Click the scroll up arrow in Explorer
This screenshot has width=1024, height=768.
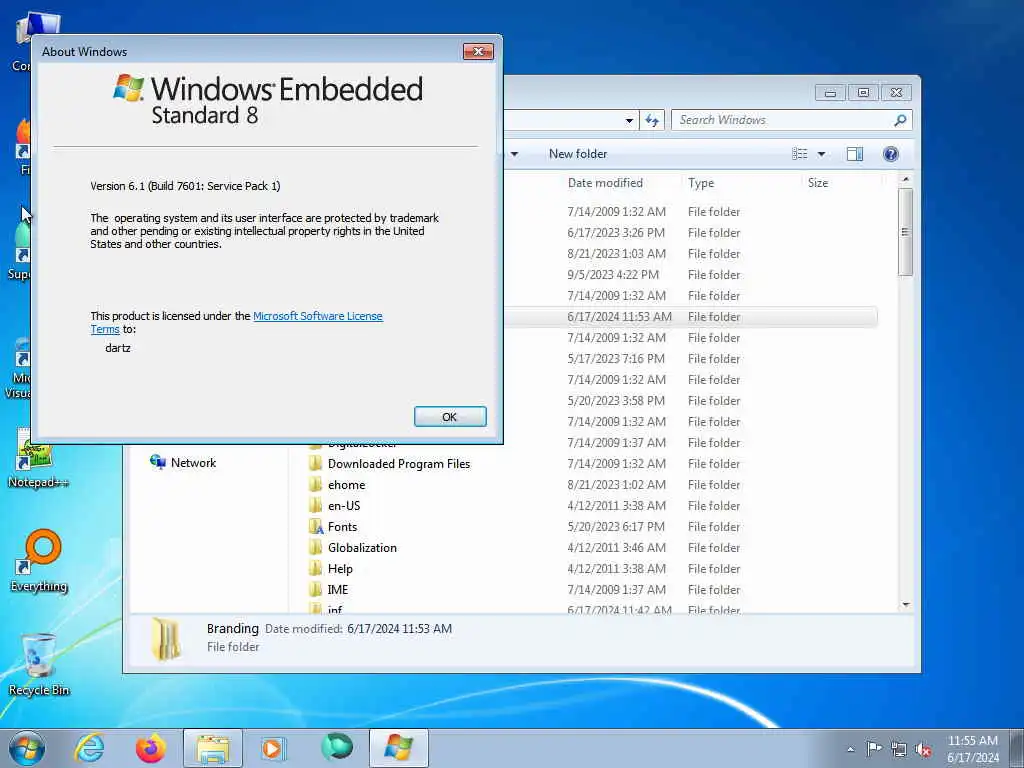pos(905,180)
